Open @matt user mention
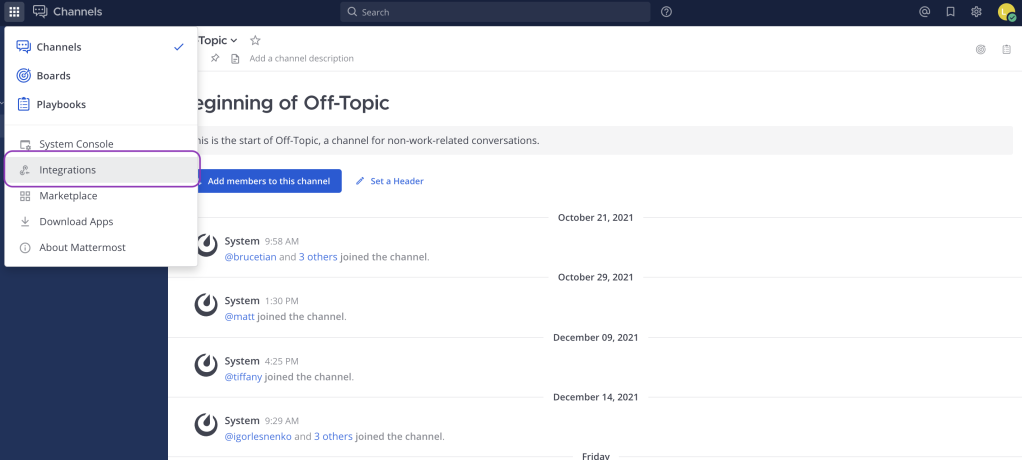Image resolution: width=1022 pixels, height=460 pixels. (x=239, y=317)
